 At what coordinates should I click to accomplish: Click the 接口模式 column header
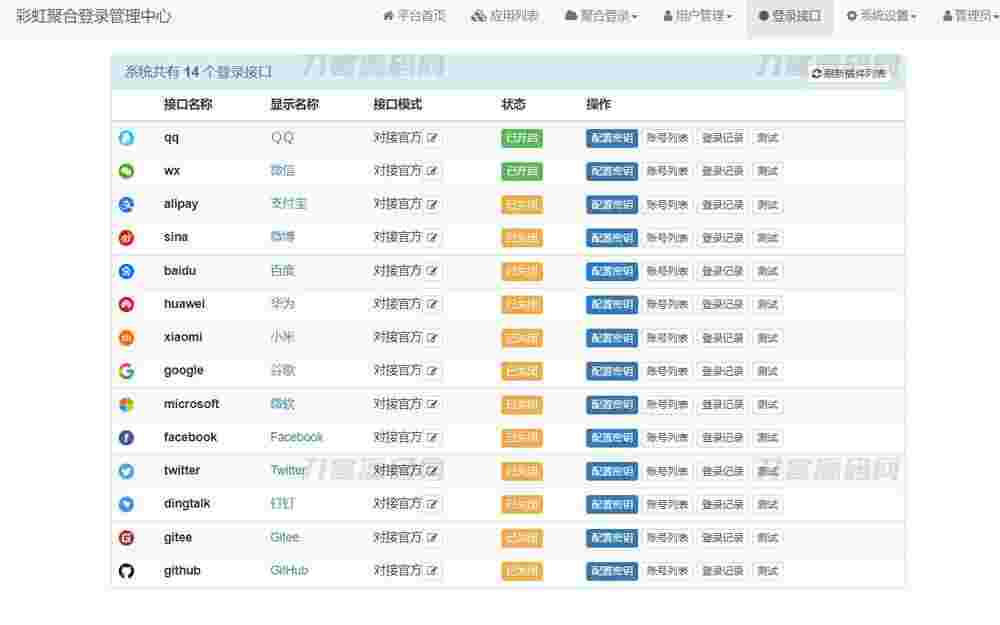click(x=397, y=105)
